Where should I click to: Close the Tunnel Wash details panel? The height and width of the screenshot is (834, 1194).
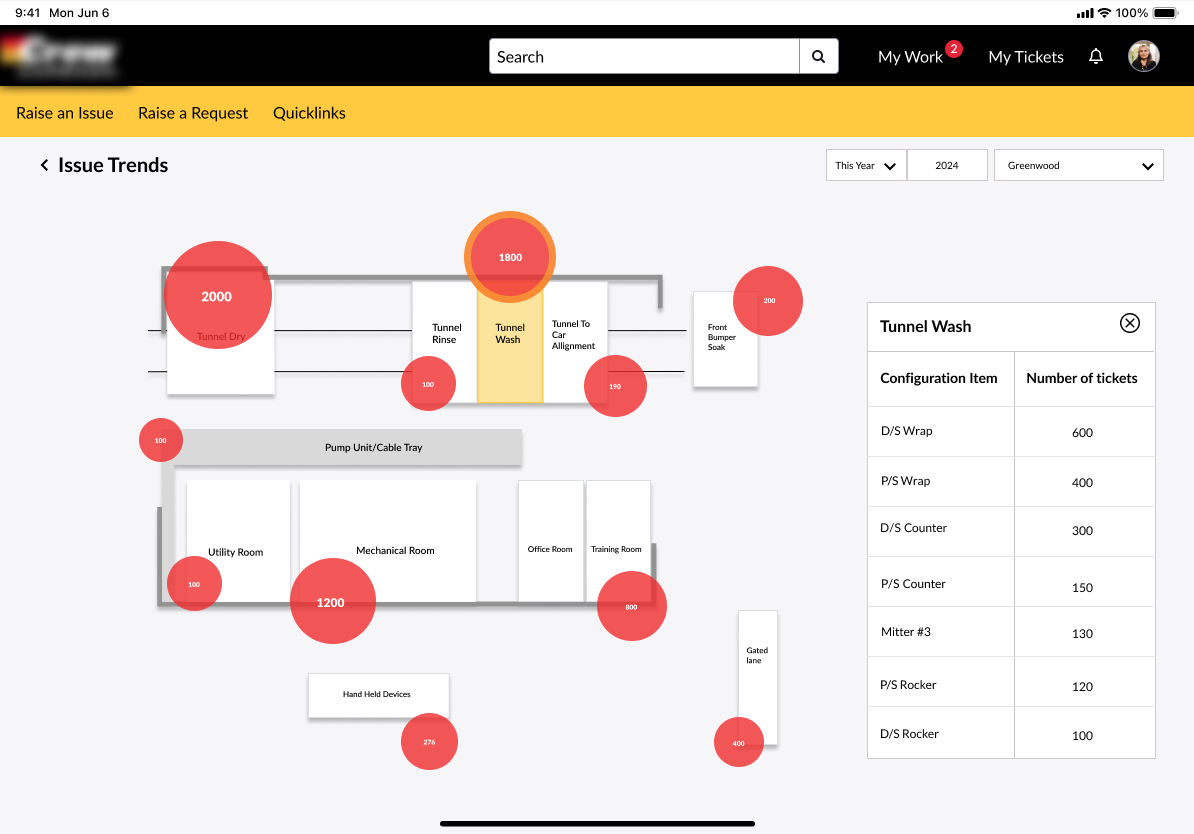click(1129, 323)
